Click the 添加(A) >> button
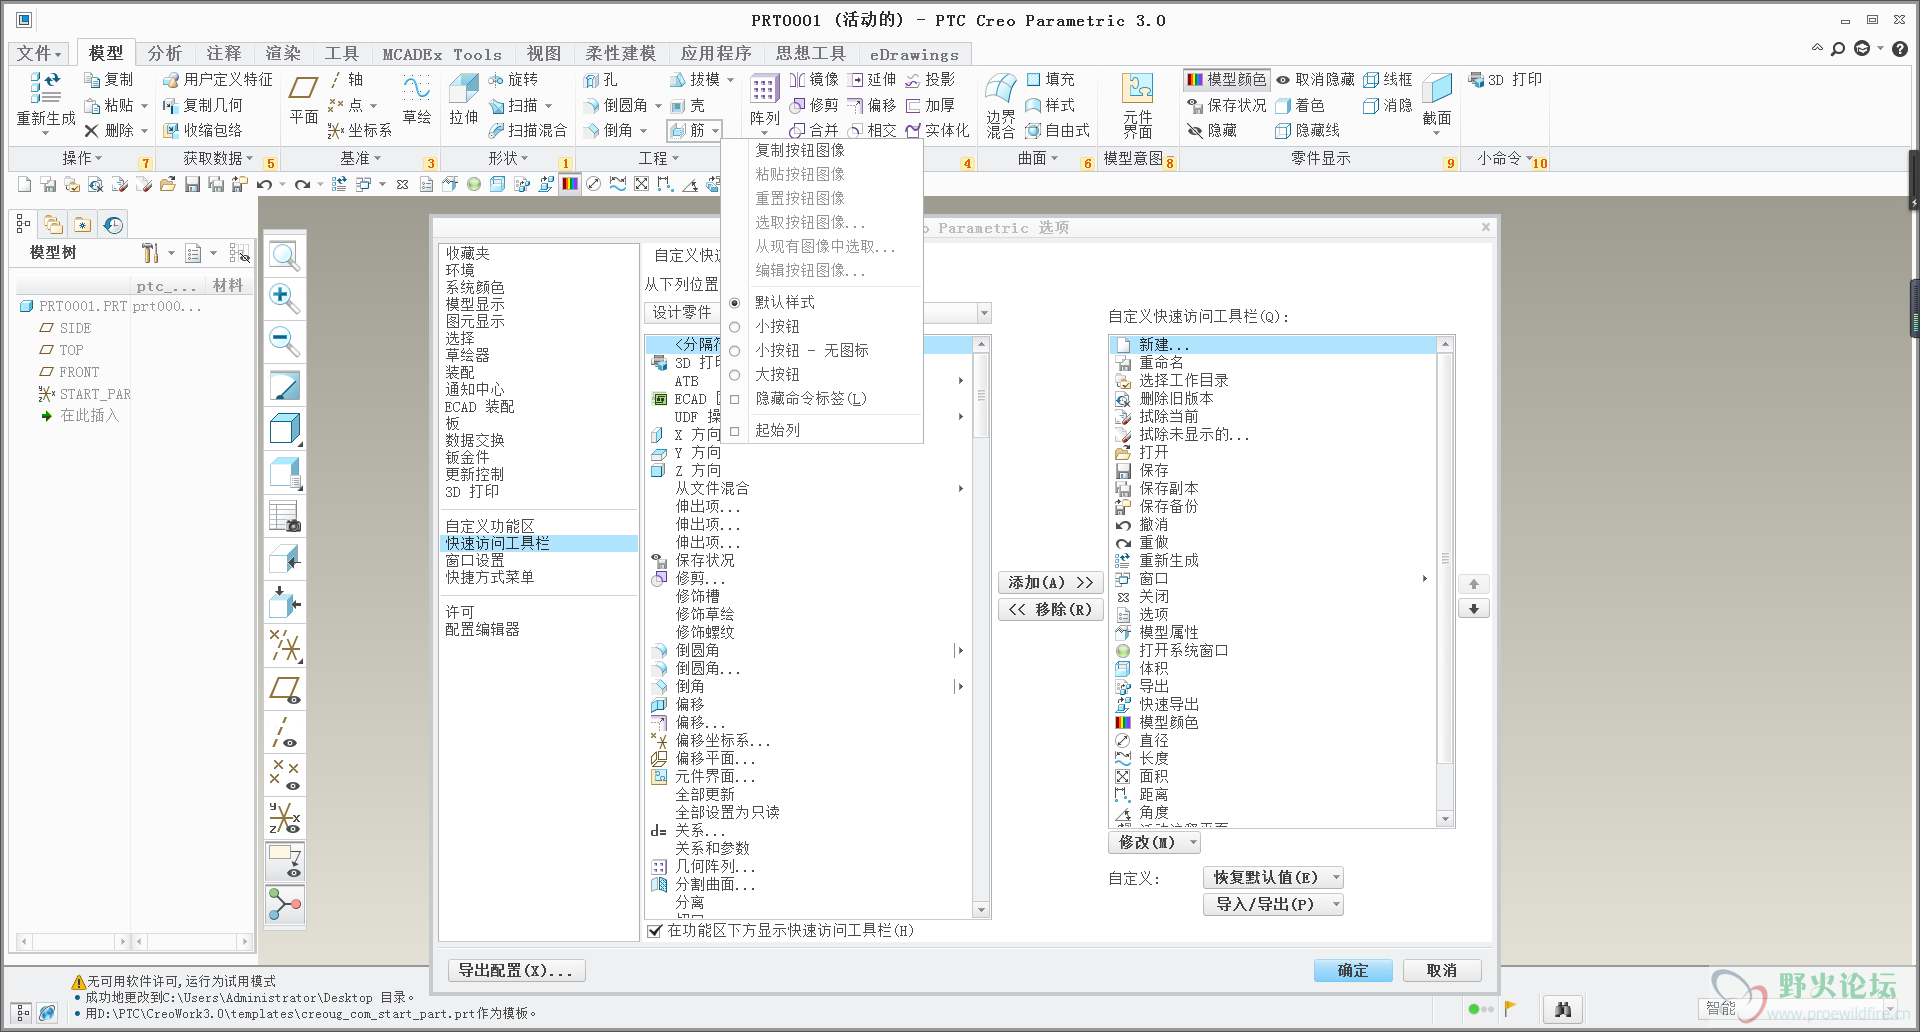Screen dimensions: 1920x1032 (x=1050, y=583)
